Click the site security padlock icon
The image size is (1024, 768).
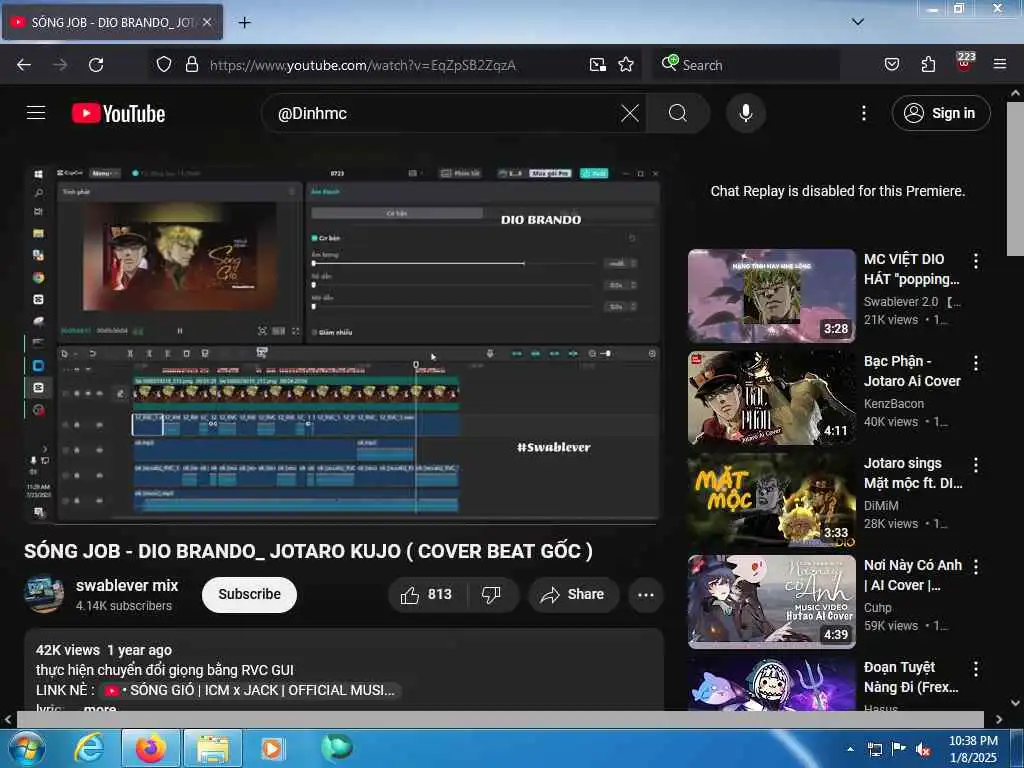tap(191, 65)
